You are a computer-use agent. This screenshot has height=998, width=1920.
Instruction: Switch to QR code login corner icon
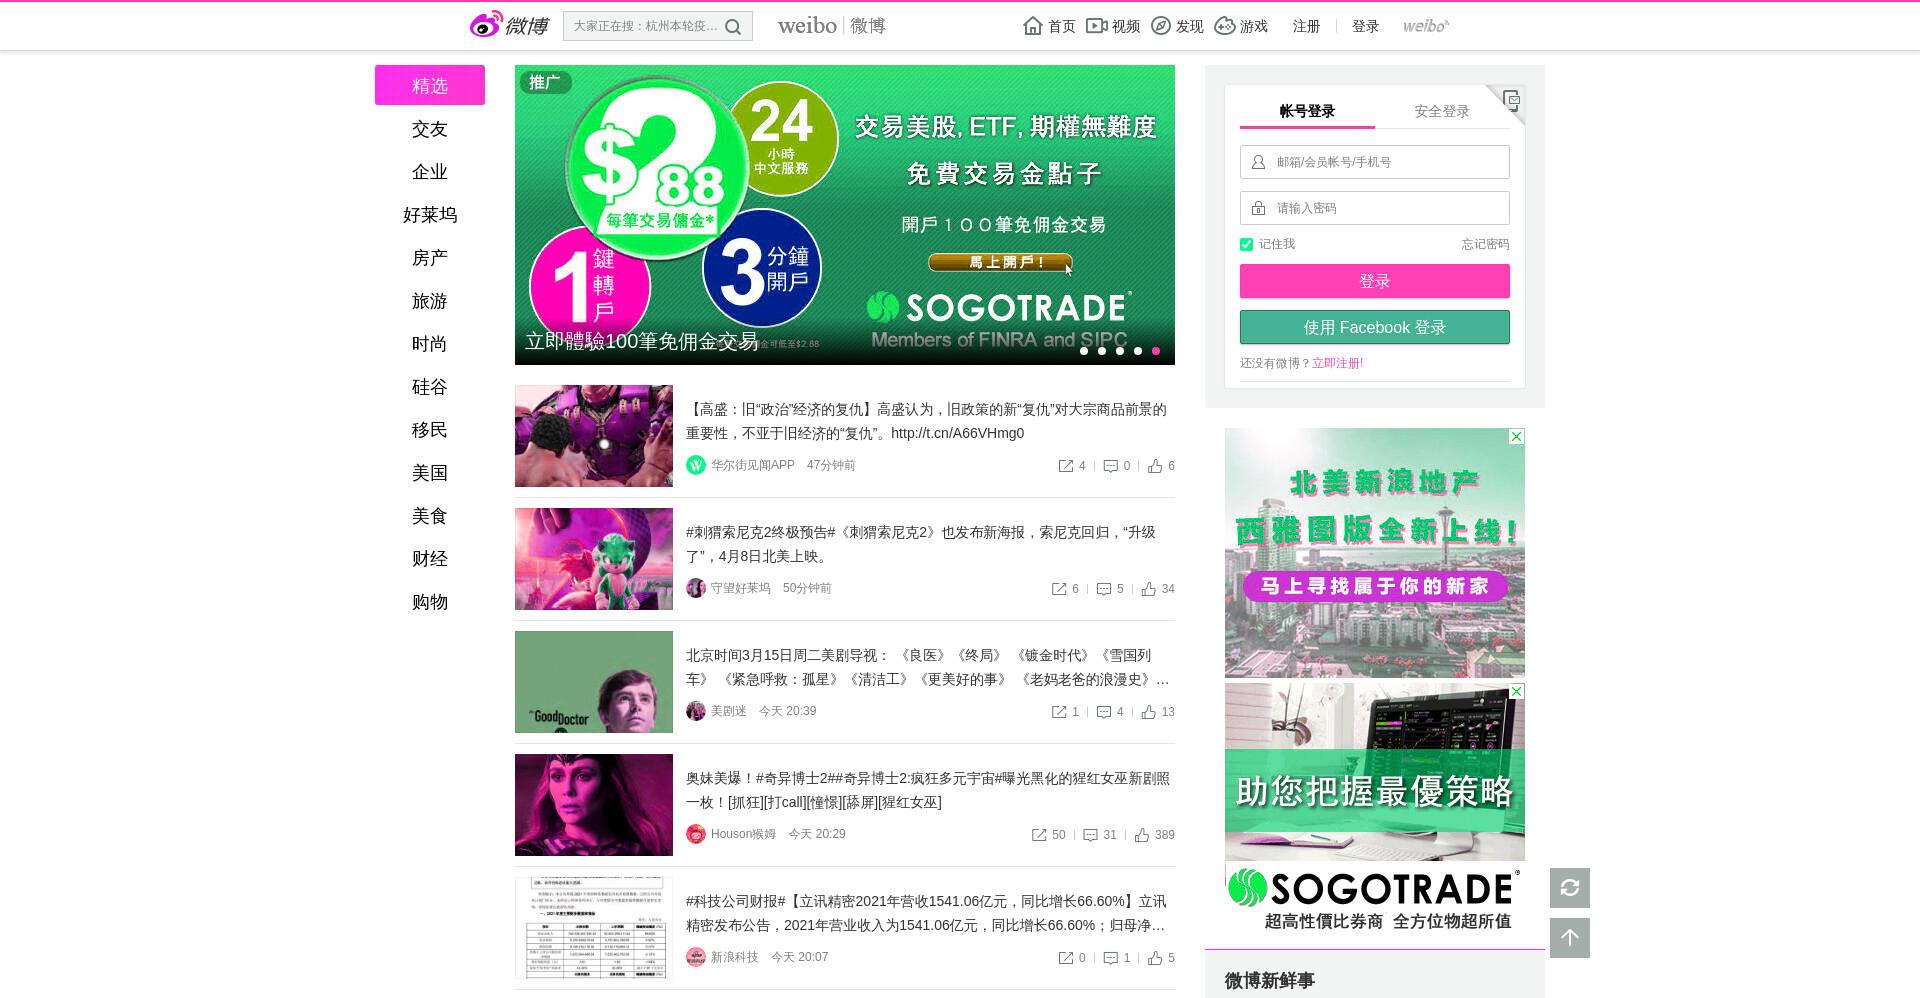[x=1510, y=100]
